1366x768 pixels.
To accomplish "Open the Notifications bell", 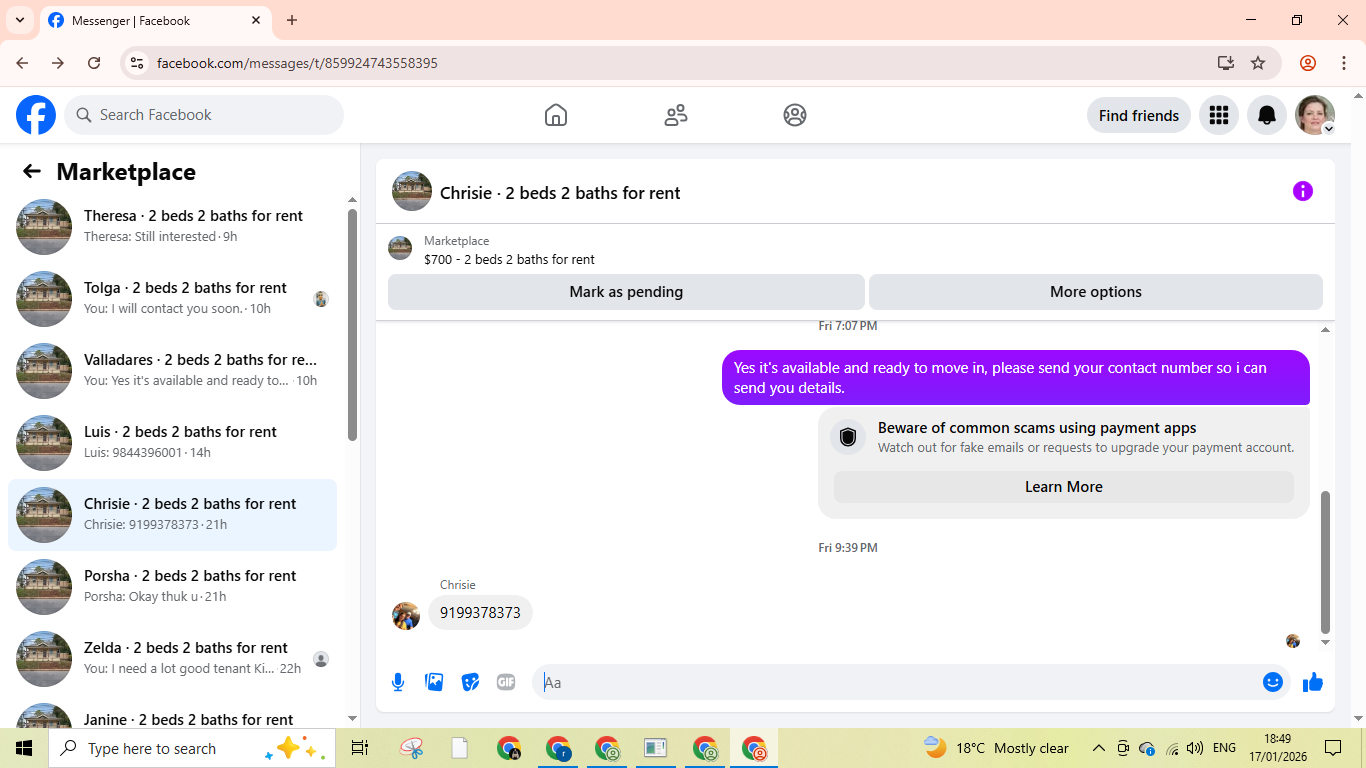I will point(1267,115).
